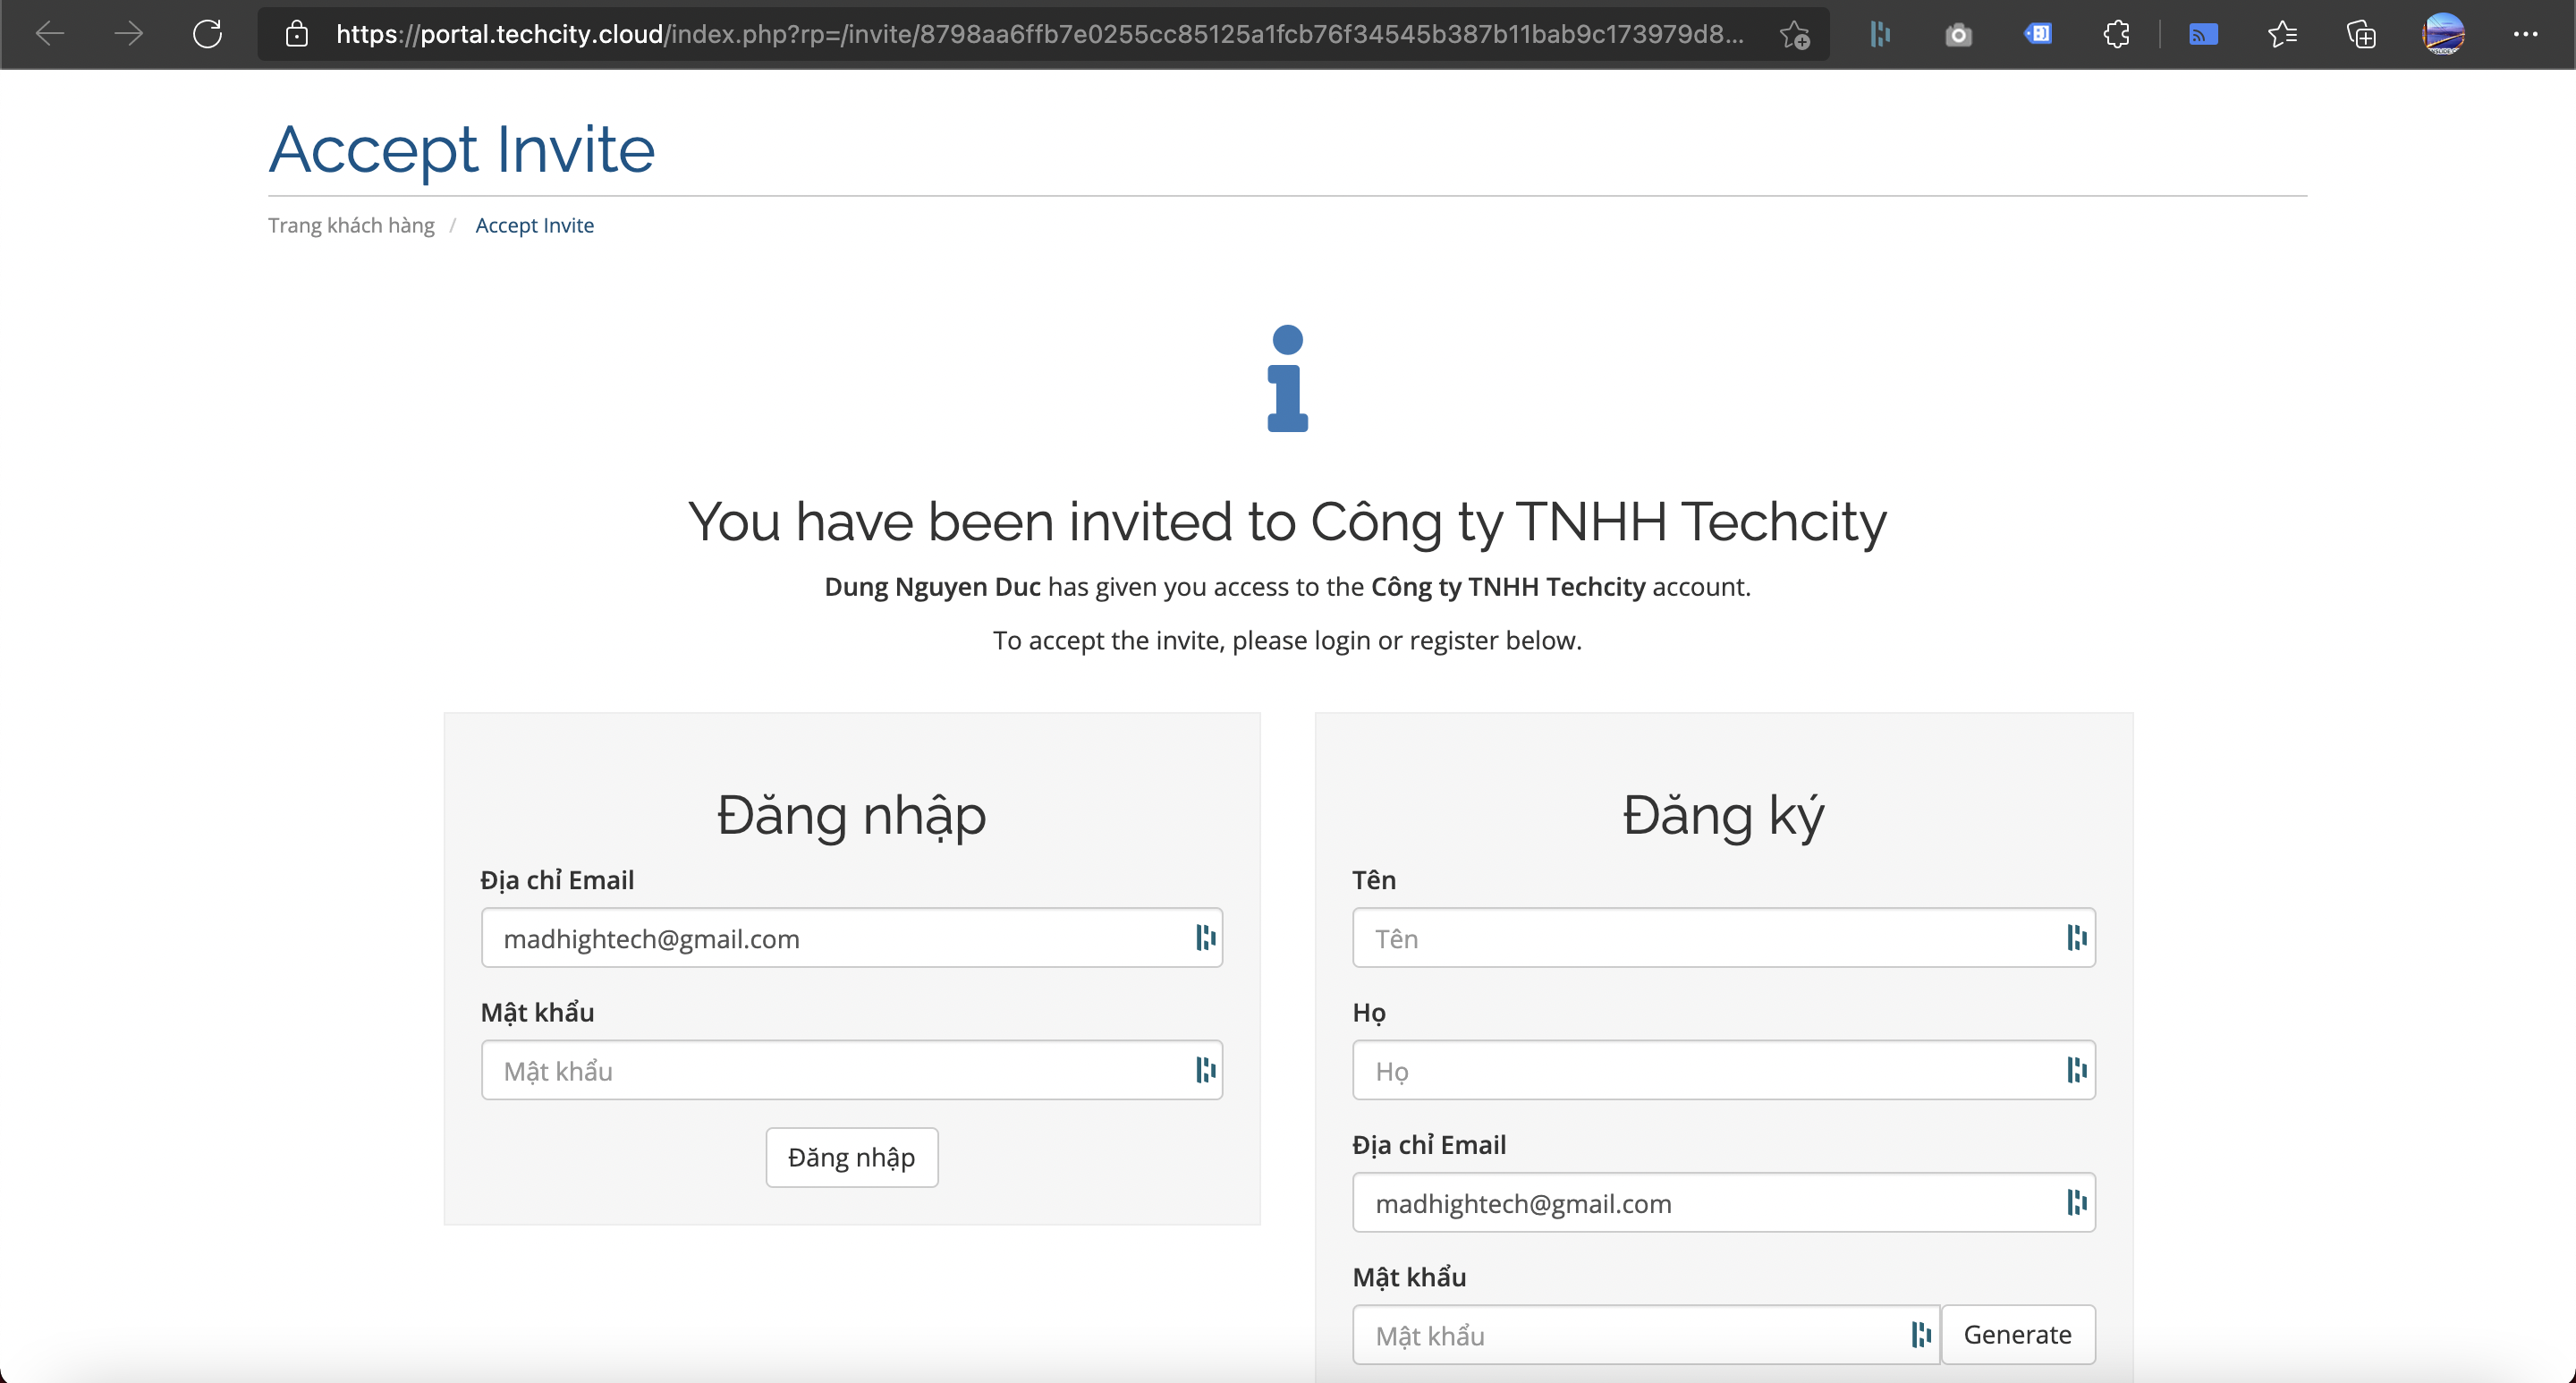Screen dimensions: 2576x1383
Task: Click autofill icon in login Mật khẩu field
Action: 1205,1069
